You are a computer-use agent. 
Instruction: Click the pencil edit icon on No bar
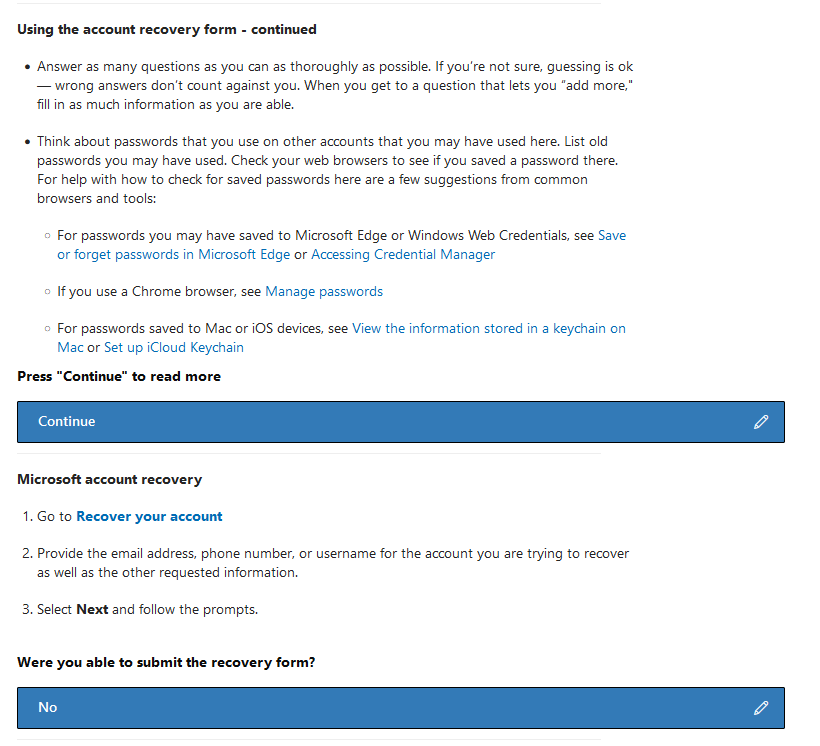point(761,708)
